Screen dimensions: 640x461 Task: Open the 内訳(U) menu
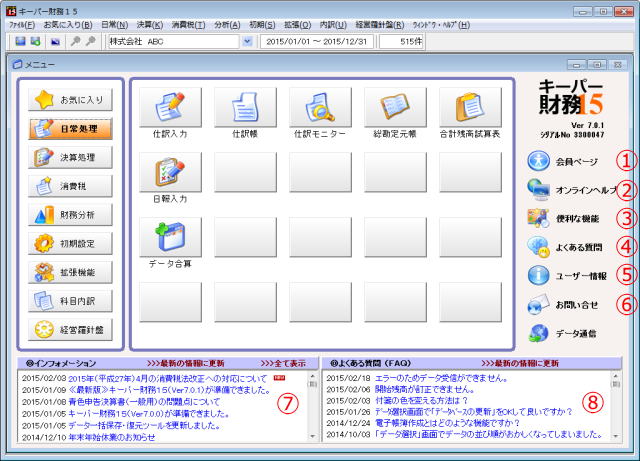333,25
